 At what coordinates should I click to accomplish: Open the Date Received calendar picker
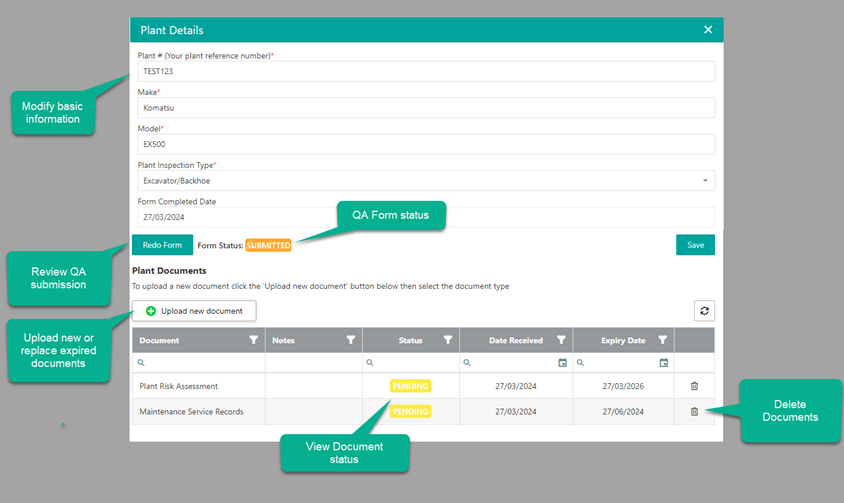562,362
